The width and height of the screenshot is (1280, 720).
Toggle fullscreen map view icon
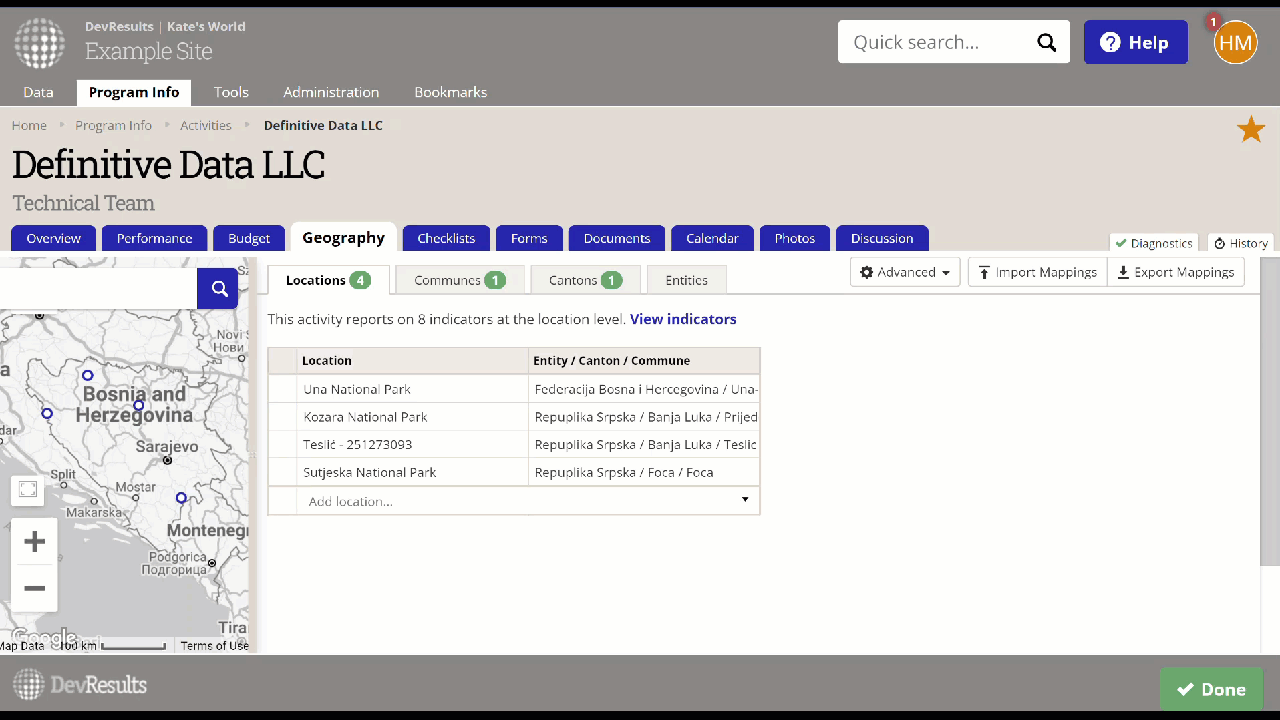pyautogui.click(x=28, y=489)
